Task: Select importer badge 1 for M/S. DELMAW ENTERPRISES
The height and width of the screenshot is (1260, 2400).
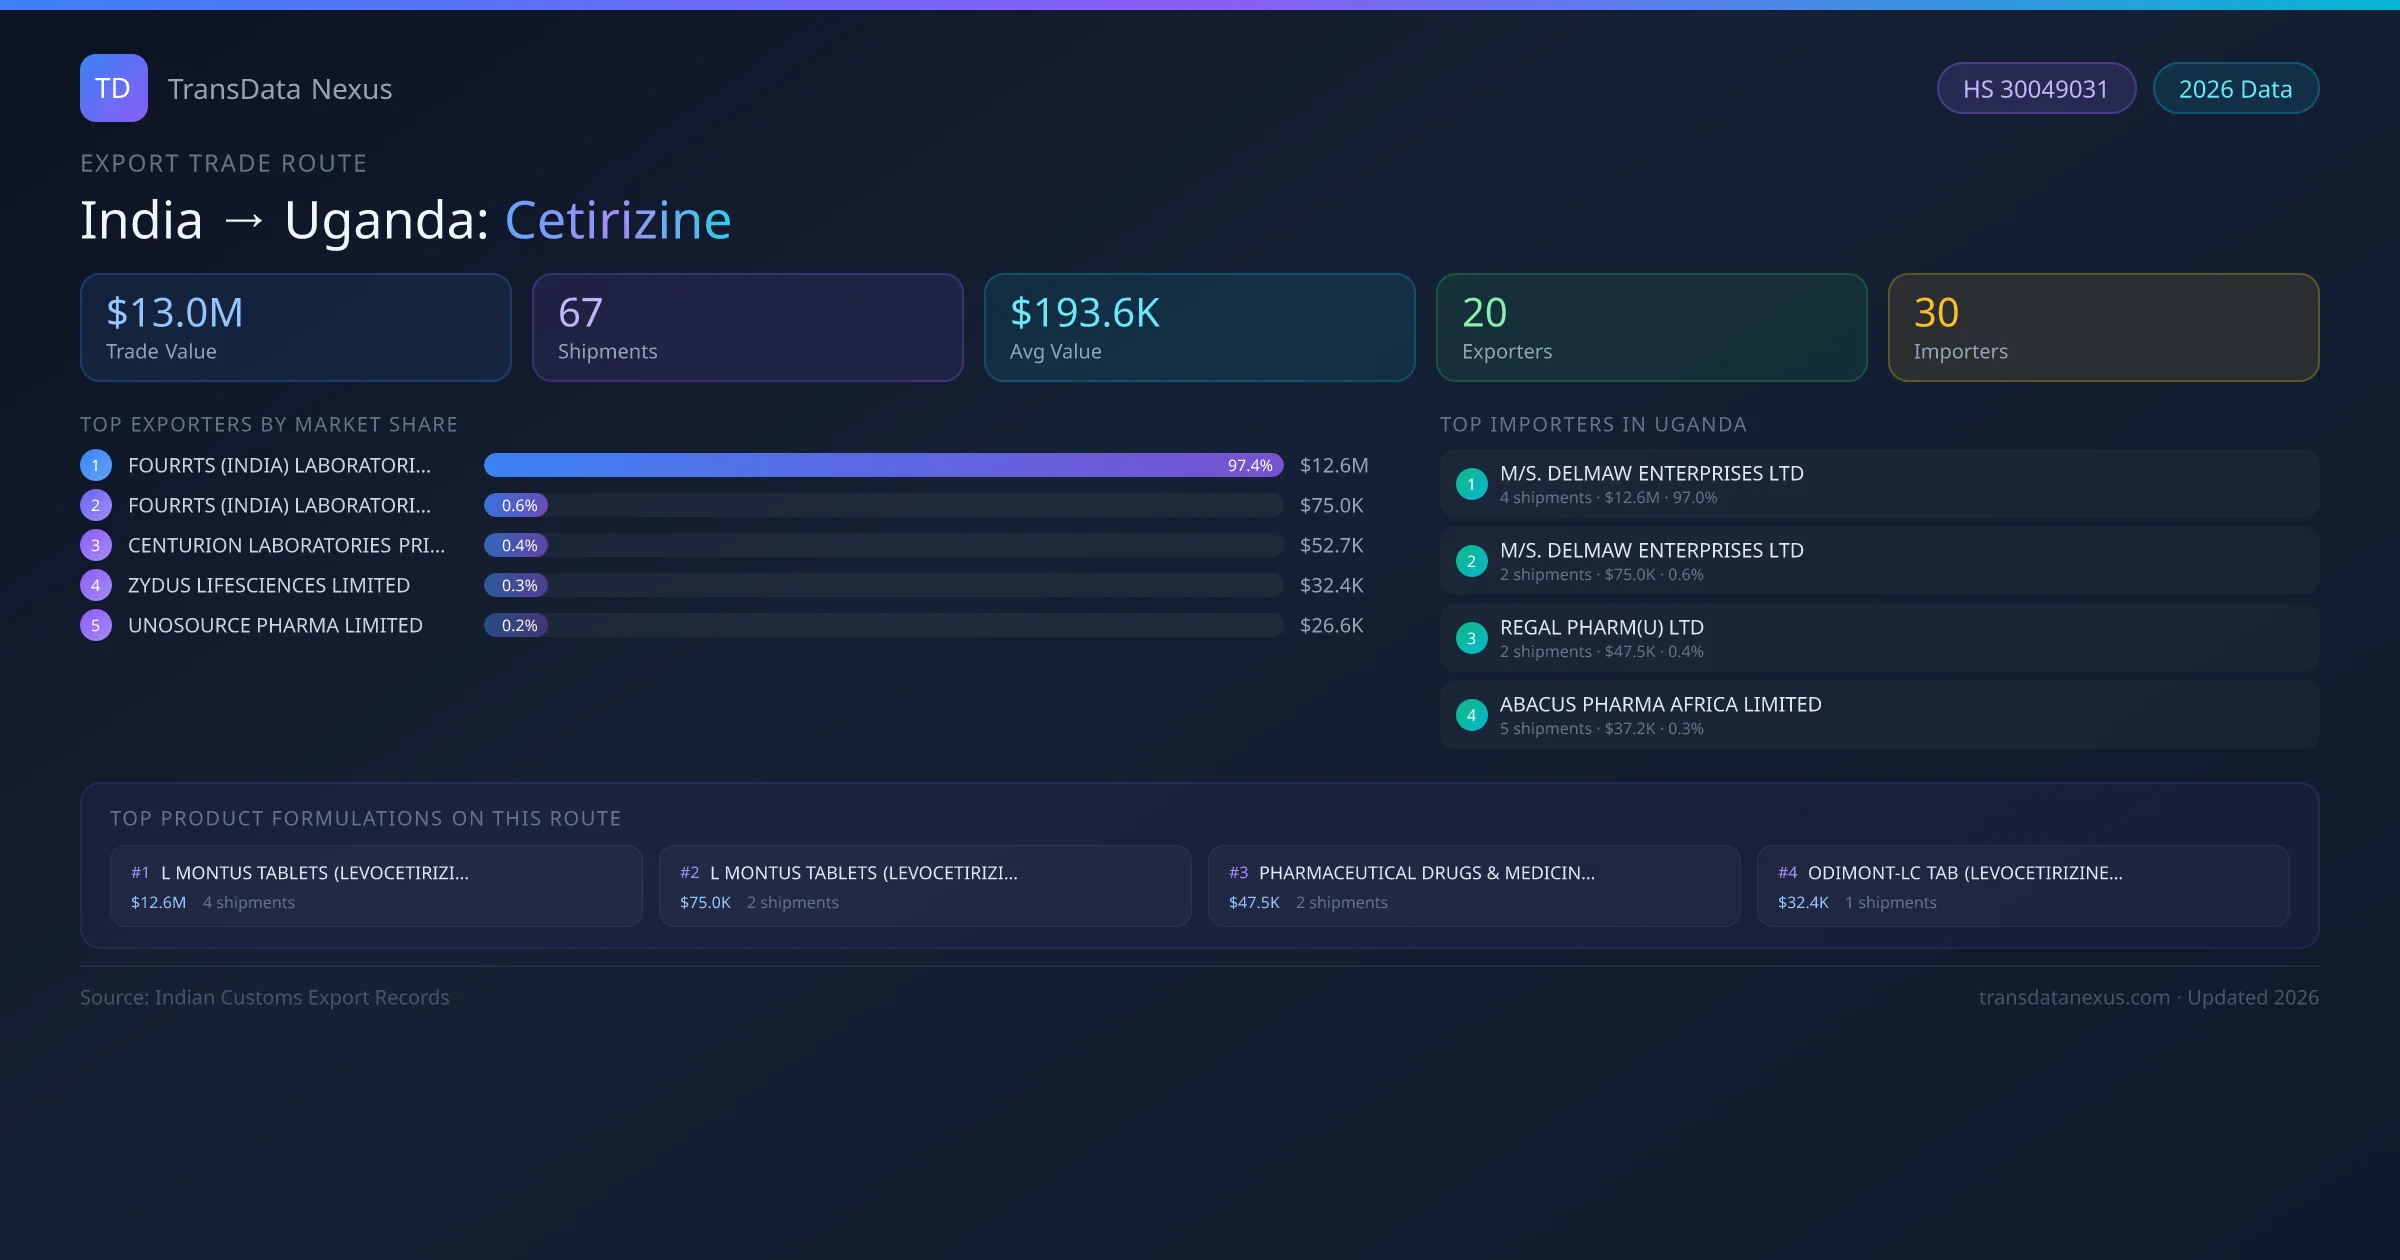Action: (1471, 484)
